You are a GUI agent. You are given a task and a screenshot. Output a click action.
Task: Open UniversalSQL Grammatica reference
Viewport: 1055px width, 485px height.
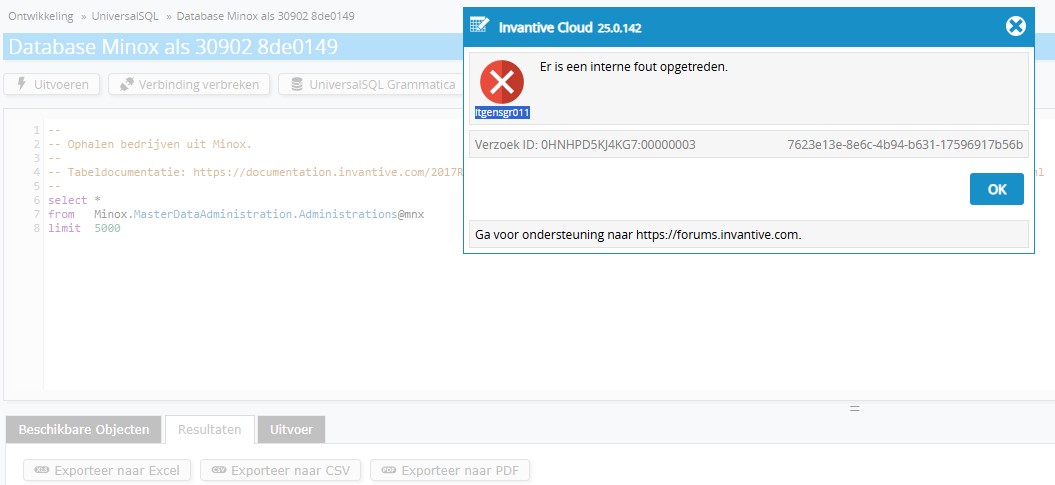pos(372,85)
